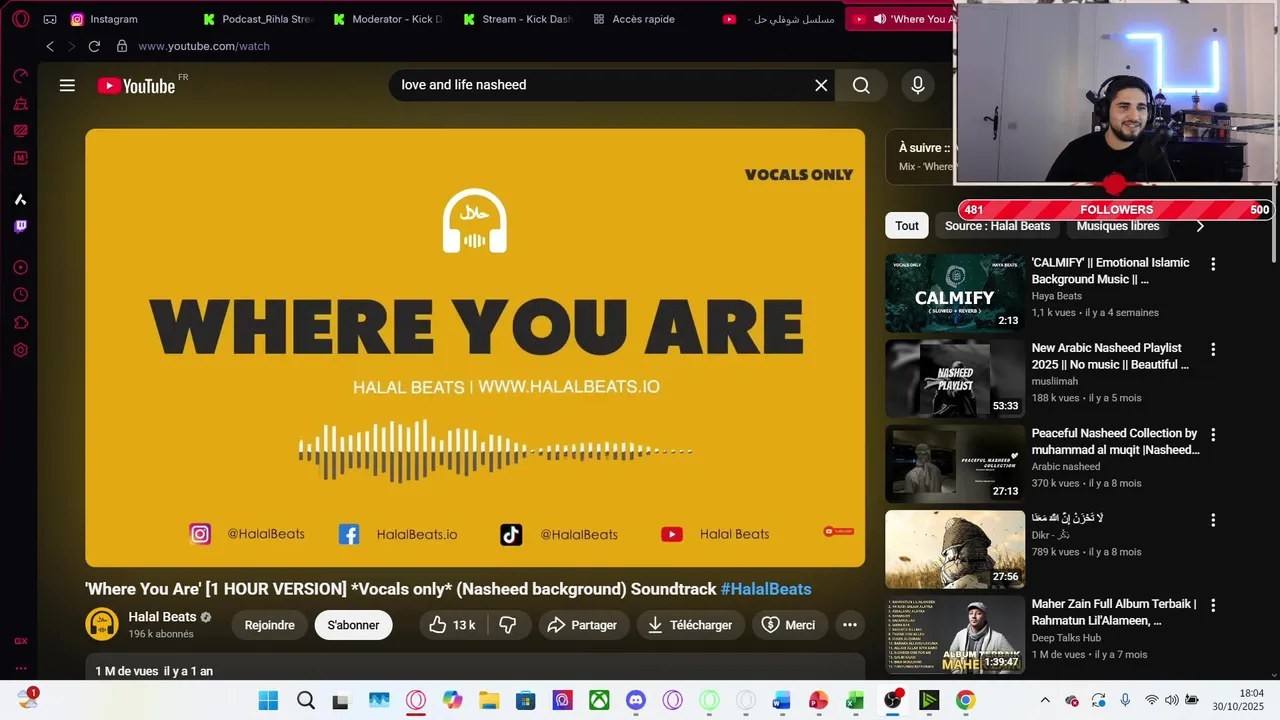Open the Opera menu logo
Viewport: 1280px width, 720px height.
(20, 19)
